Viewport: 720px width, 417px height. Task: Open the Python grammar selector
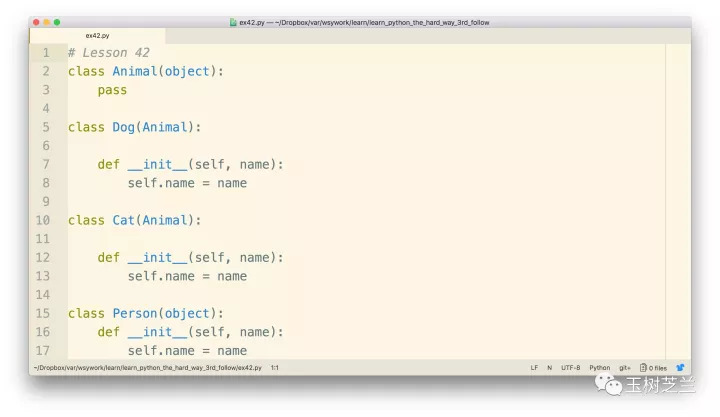click(x=600, y=367)
